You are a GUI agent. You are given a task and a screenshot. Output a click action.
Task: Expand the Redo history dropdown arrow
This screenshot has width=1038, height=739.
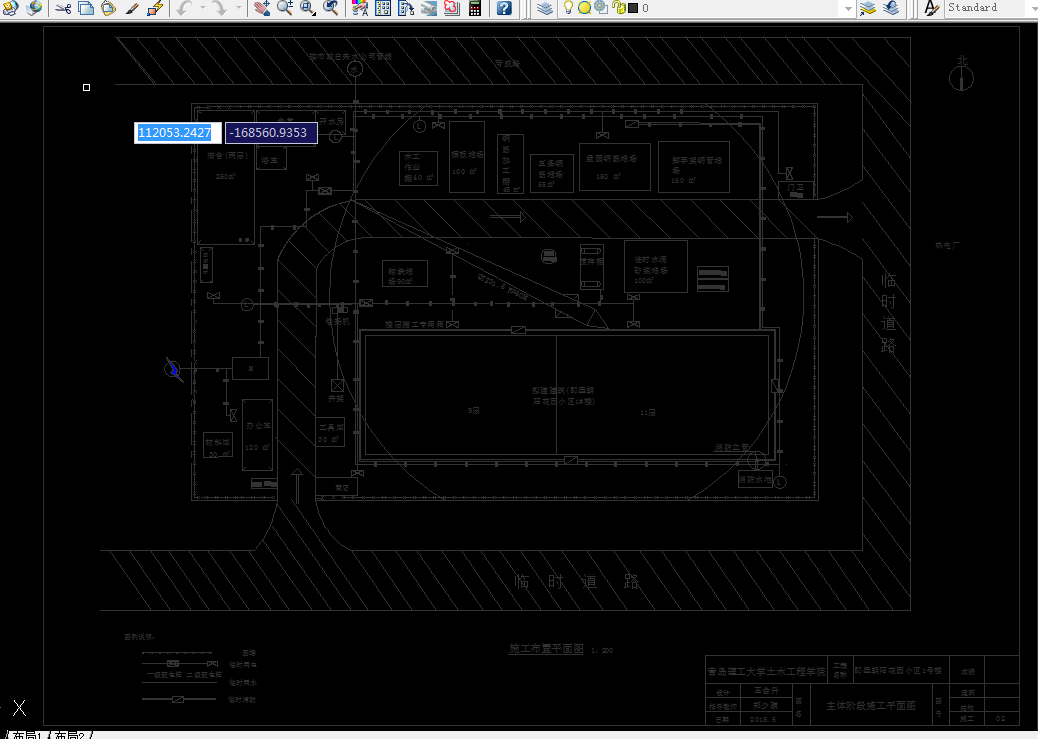(x=238, y=8)
